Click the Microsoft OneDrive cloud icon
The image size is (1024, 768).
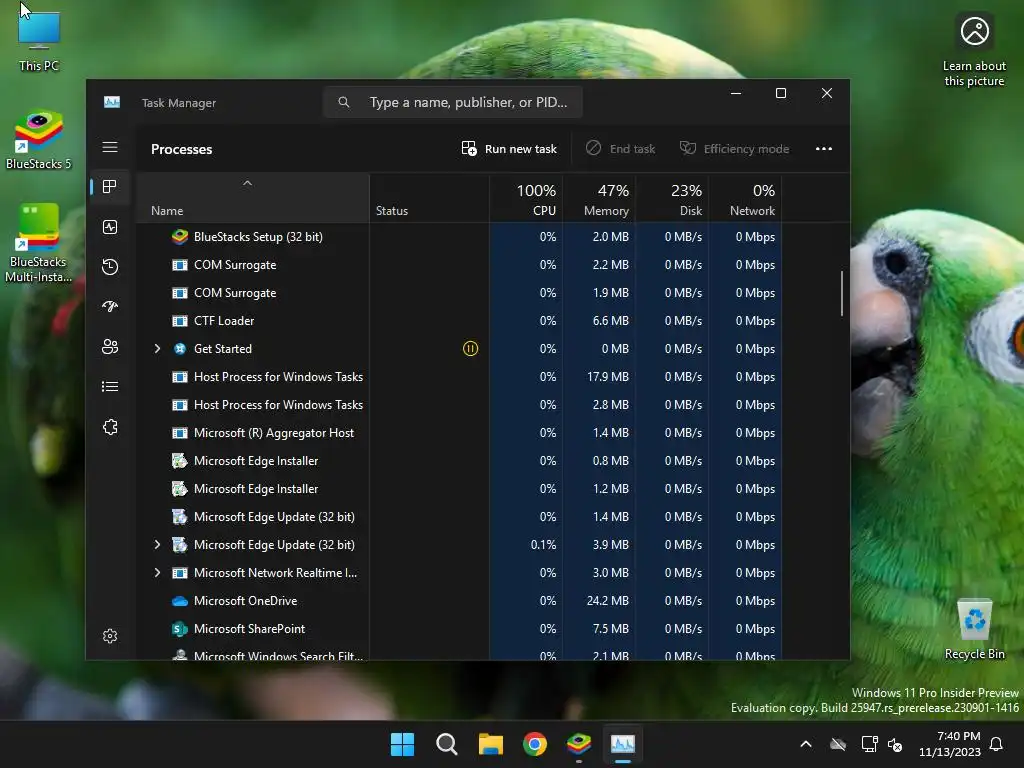pyautogui.click(x=180, y=601)
